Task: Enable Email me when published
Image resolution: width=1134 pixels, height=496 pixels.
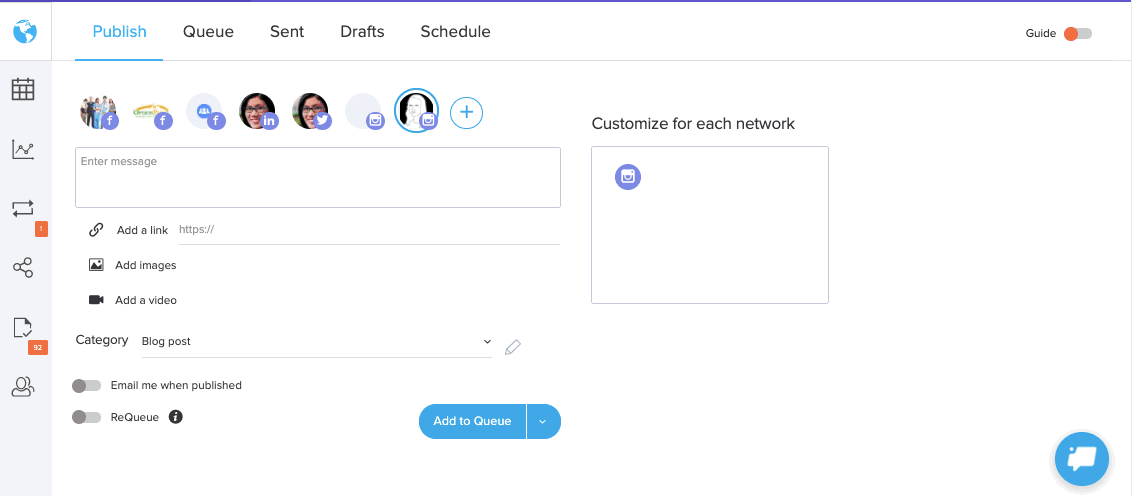Action: [x=87, y=386]
